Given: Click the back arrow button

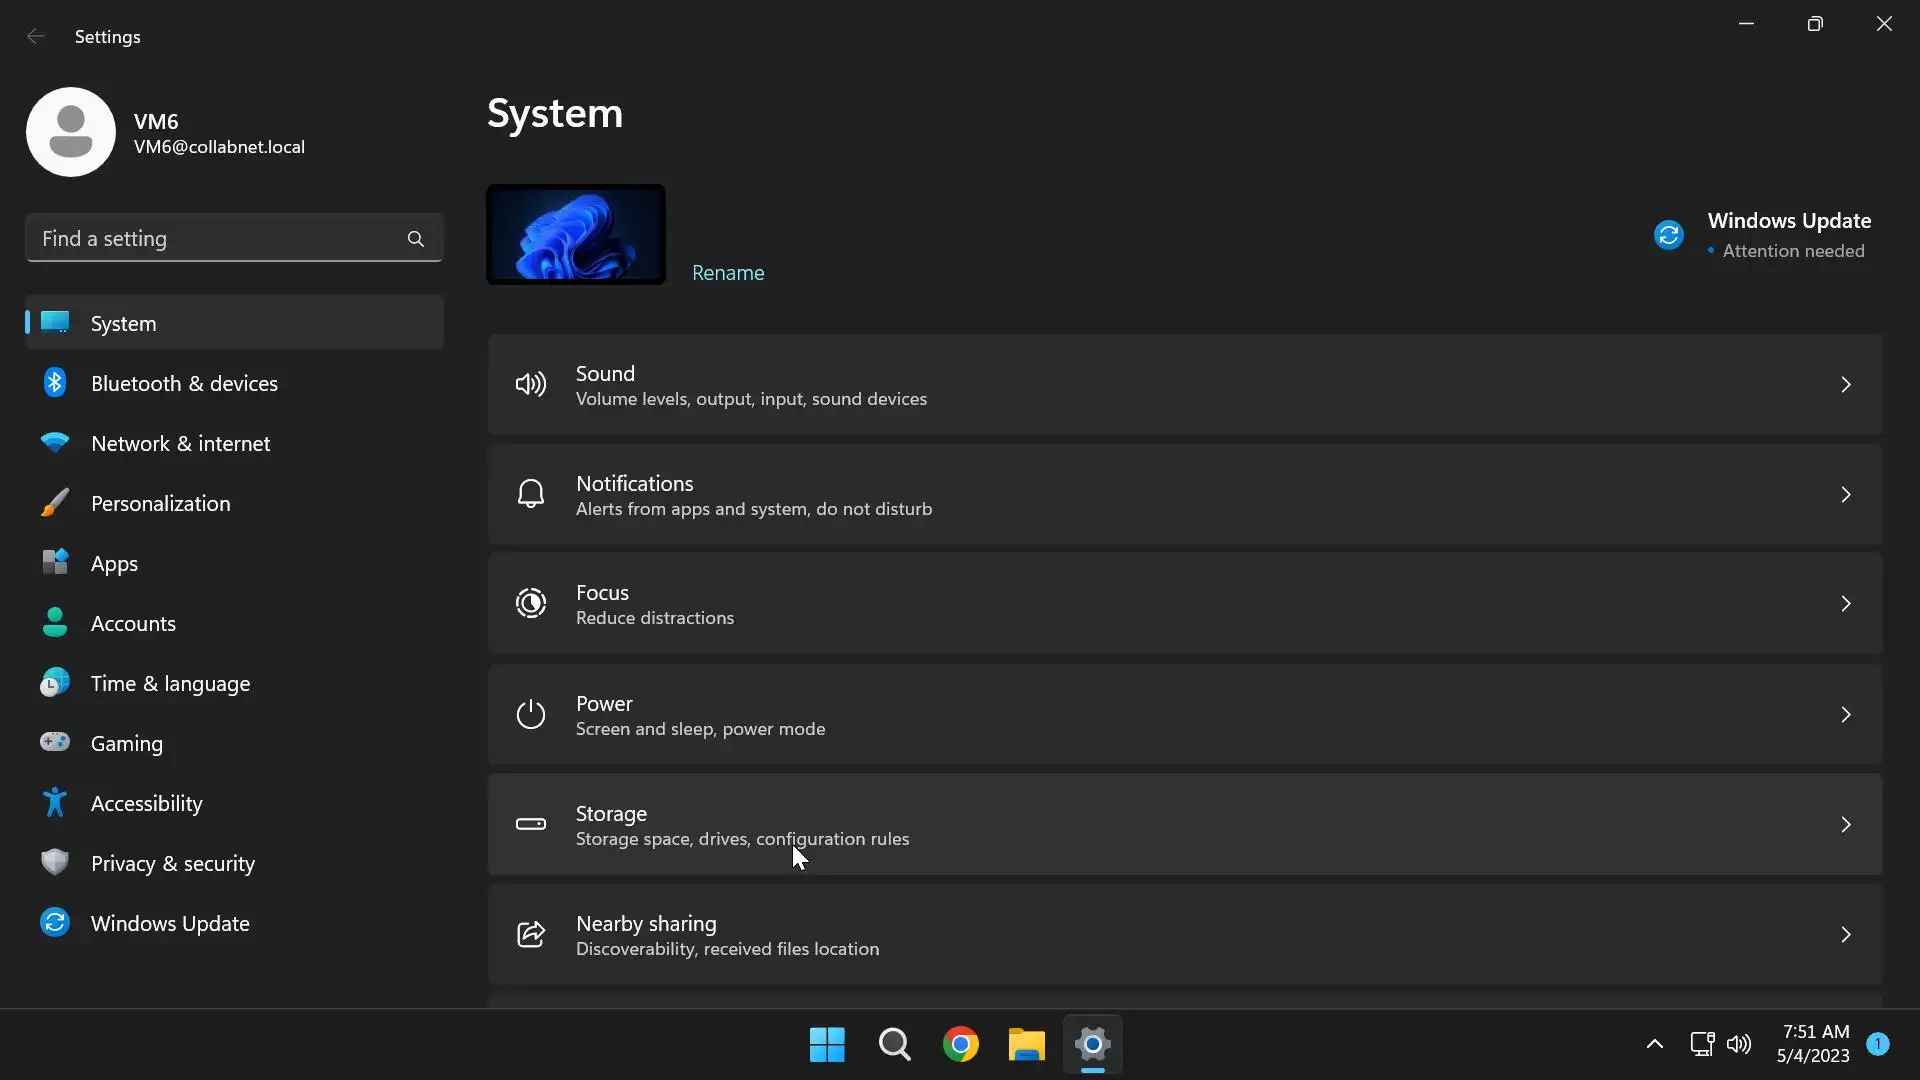Looking at the screenshot, I should [x=36, y=37].
